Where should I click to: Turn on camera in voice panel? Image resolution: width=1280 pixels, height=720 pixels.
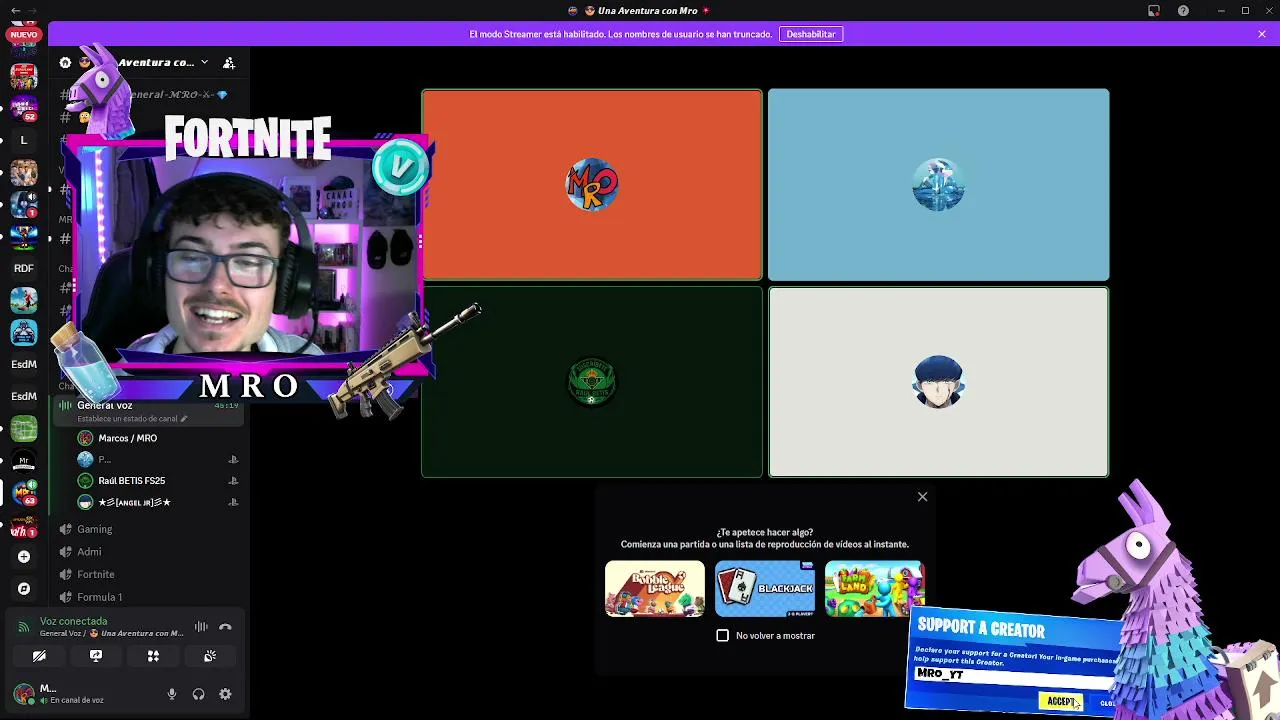click(x=39, y=656)
